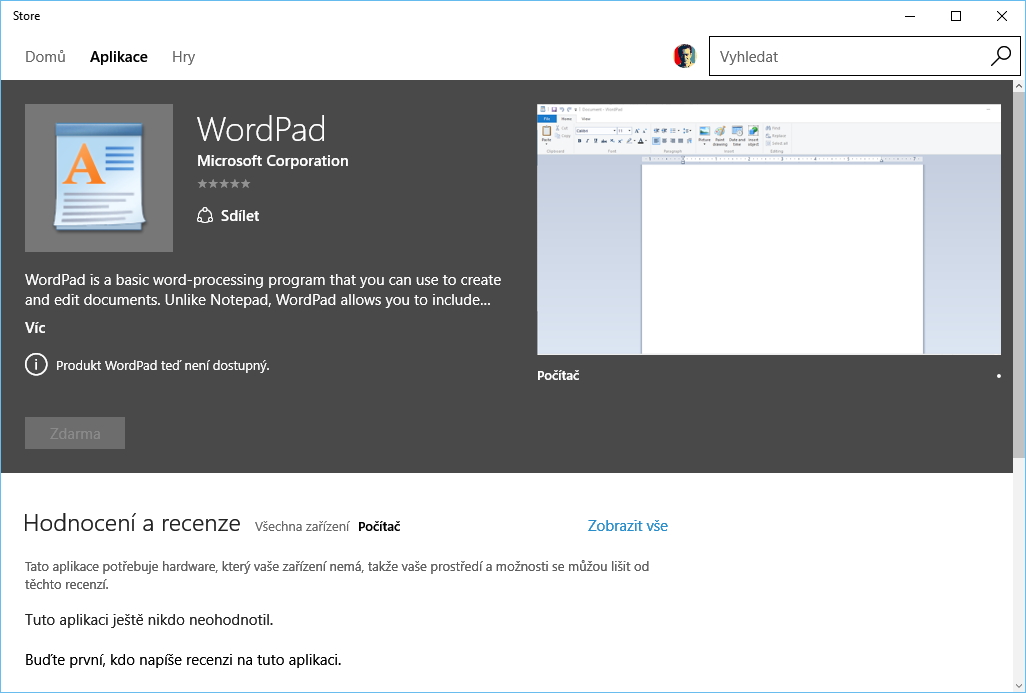Click the screenshot carousel dot indicator
This screenshot has width=1026, height=693.
[x=998, y=376]
